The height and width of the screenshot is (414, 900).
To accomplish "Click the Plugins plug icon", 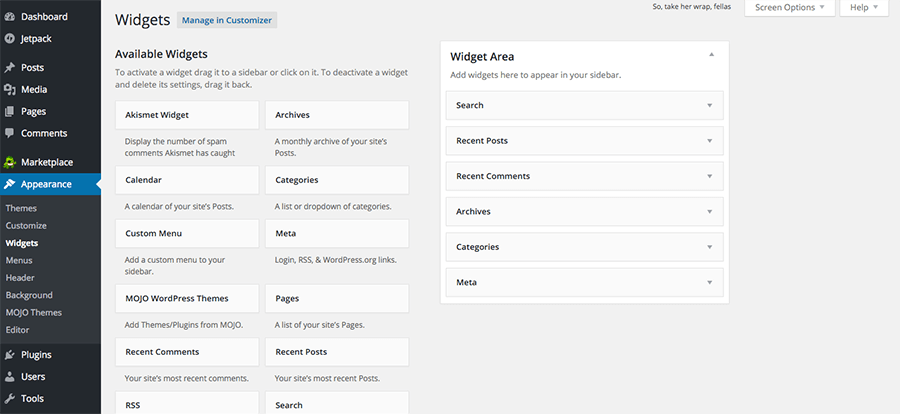I will coord(9,355).
